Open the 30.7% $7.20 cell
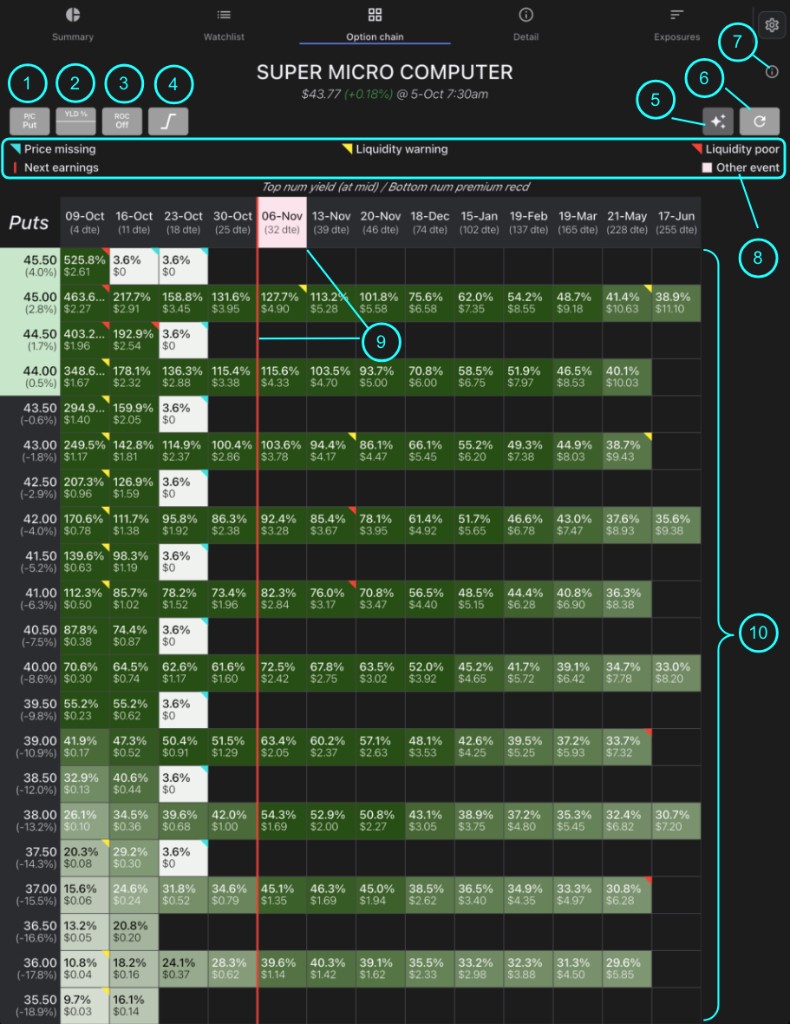 coord(676,820)
